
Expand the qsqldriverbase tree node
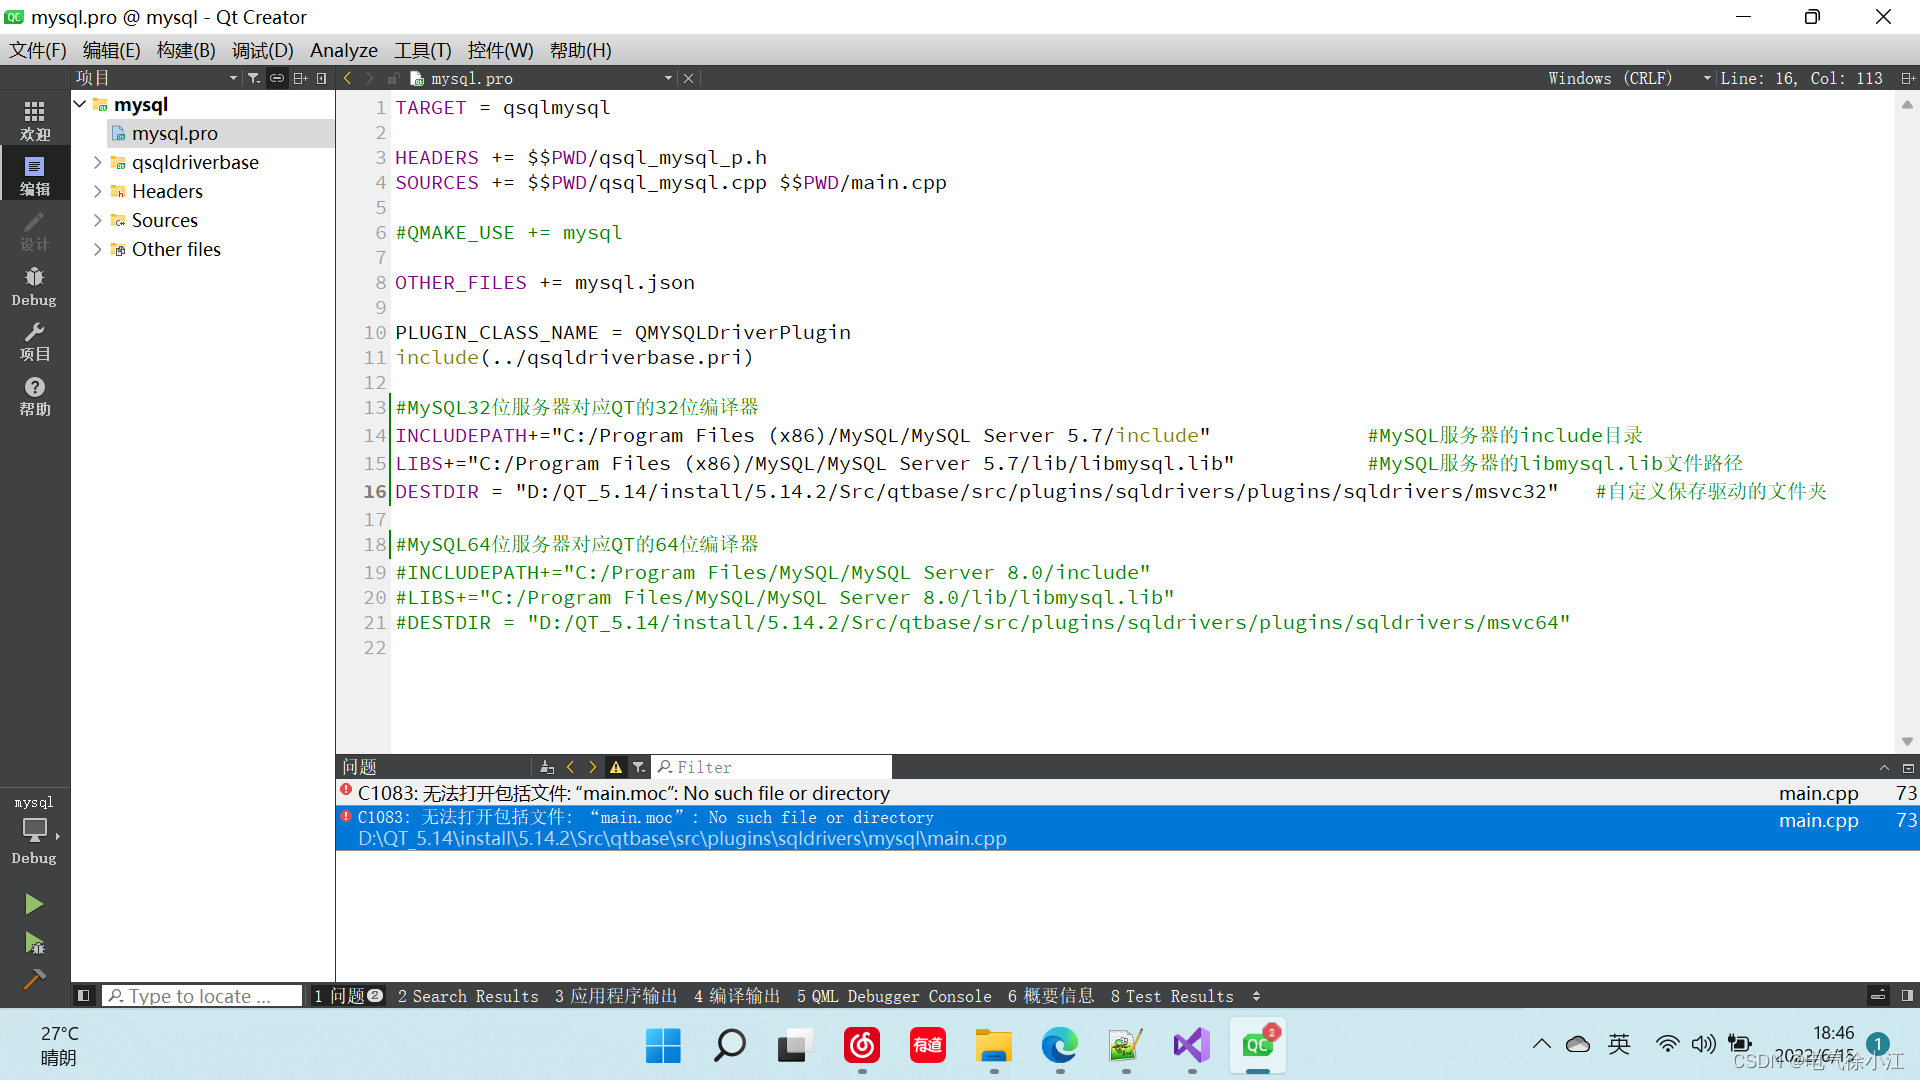coord(97,162)
